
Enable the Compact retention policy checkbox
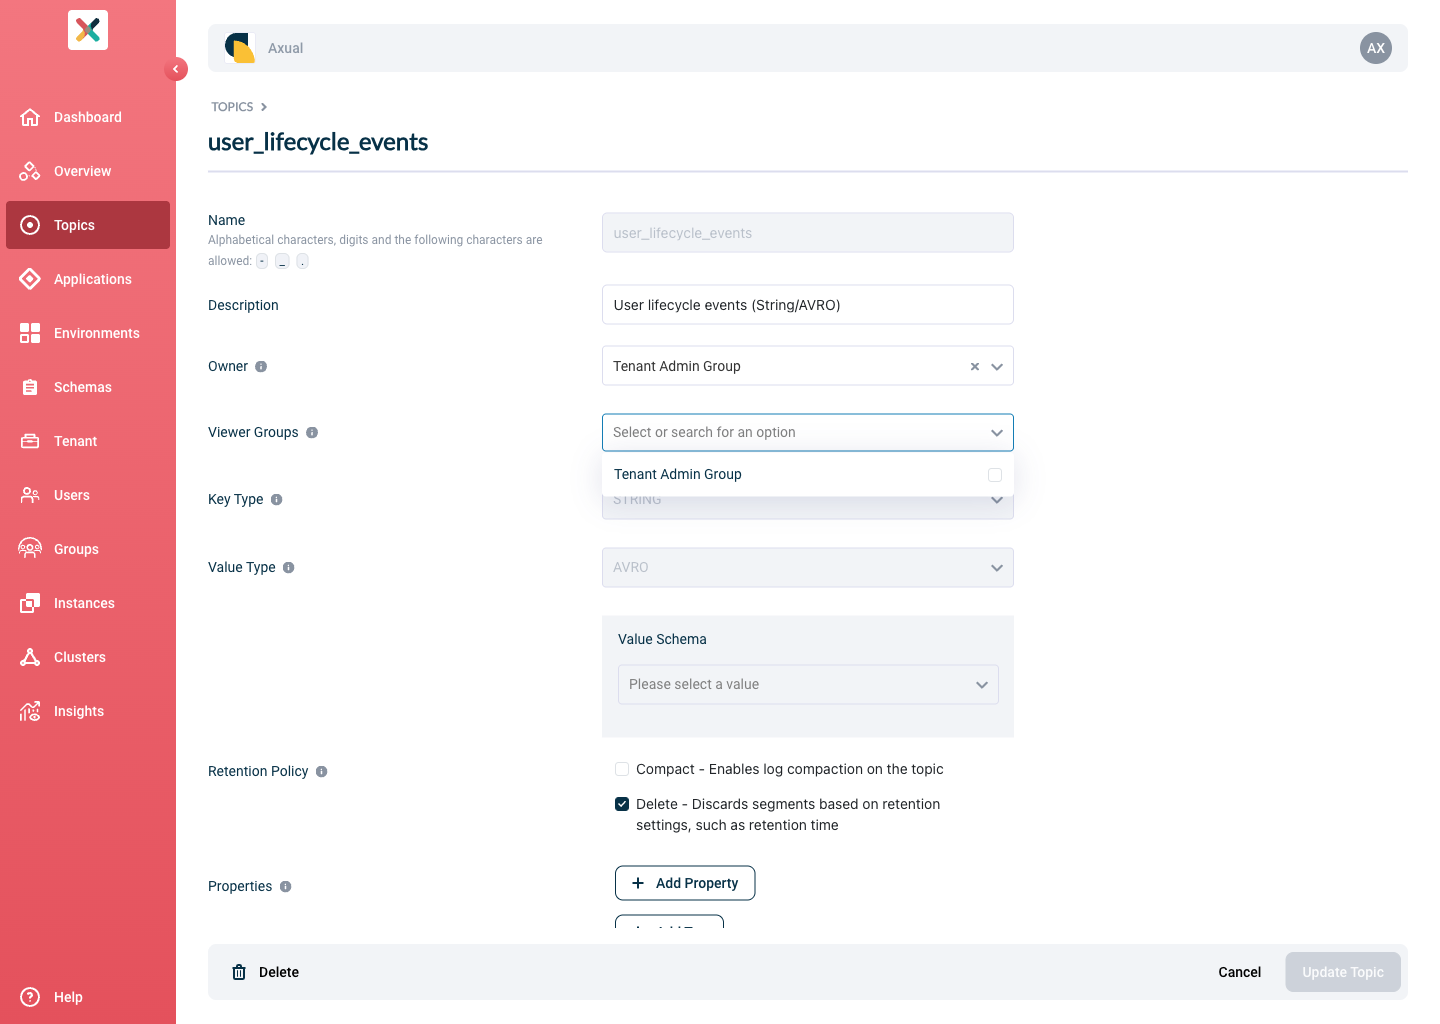tap(622, 769)
